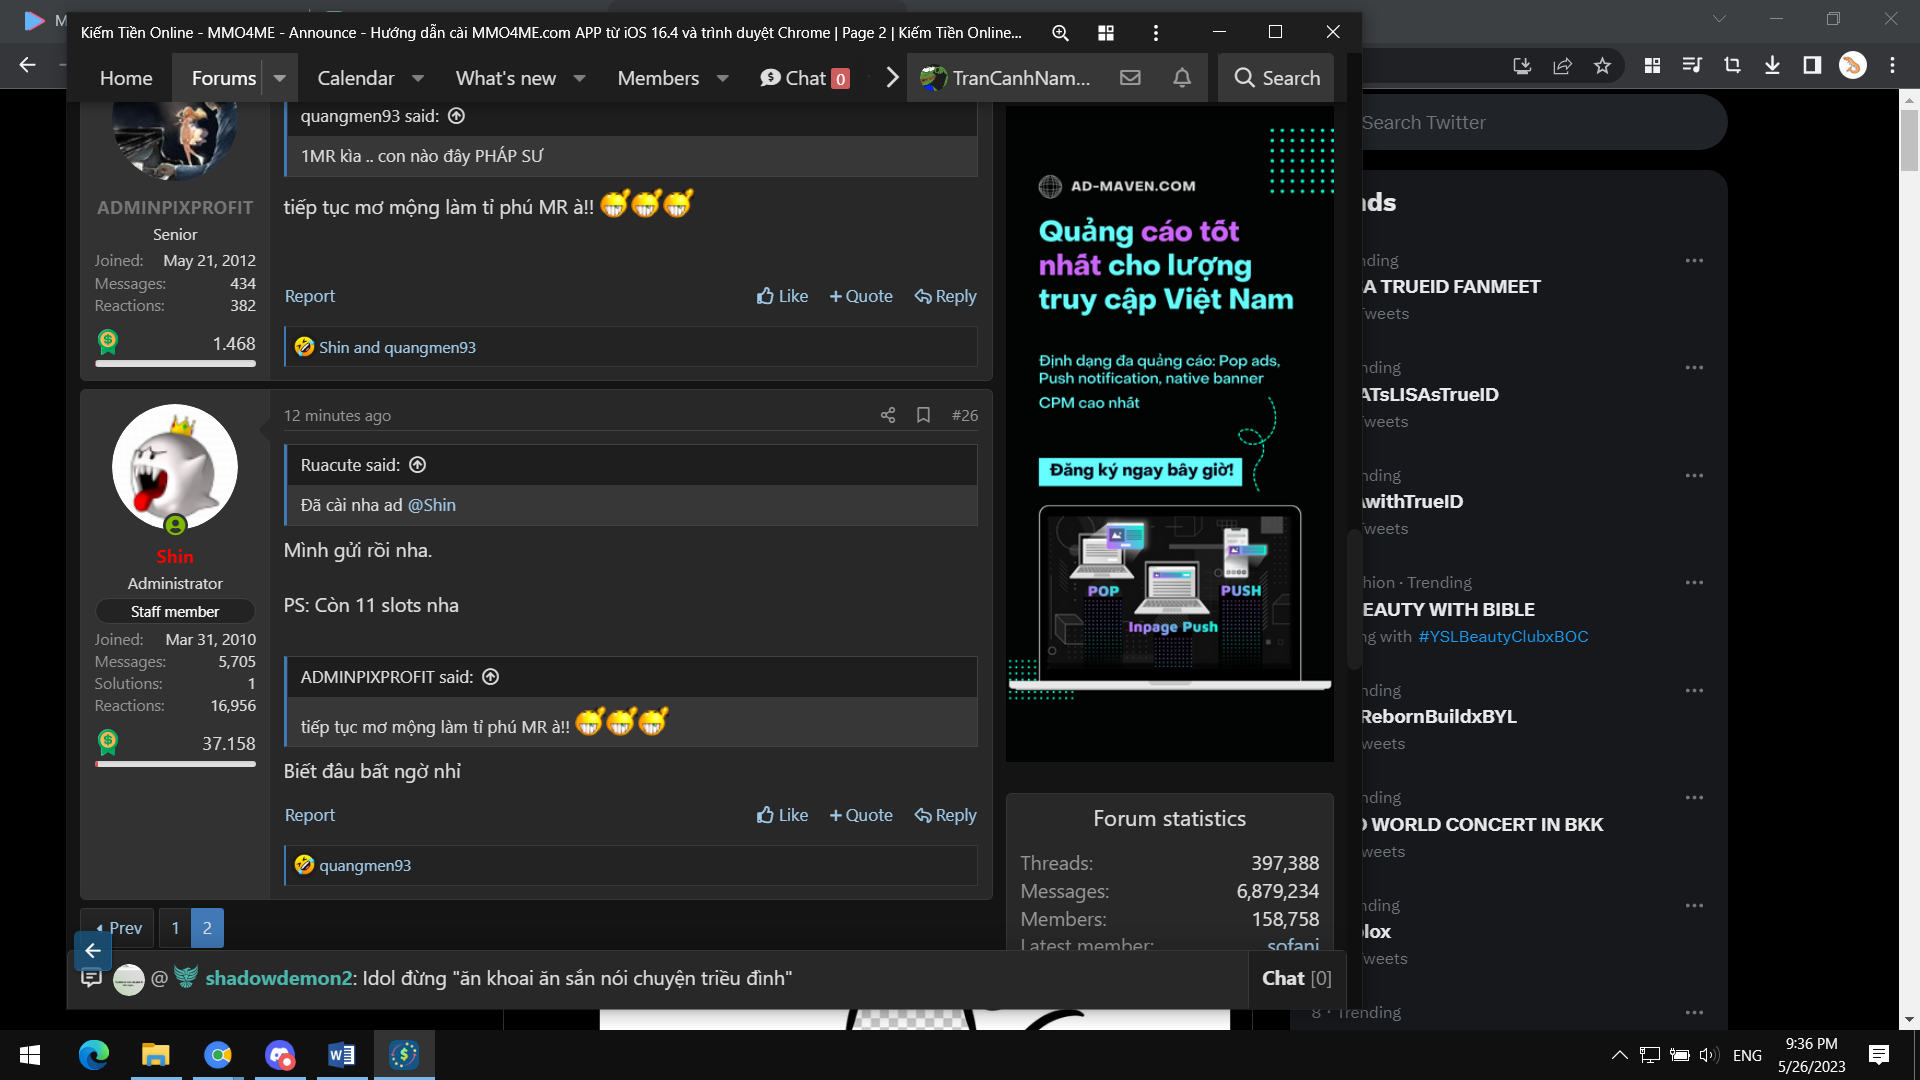The image size is (1920, 1080).
Task: Expand the Calendar dropdown arrow
Action: [x=418, y=78]
